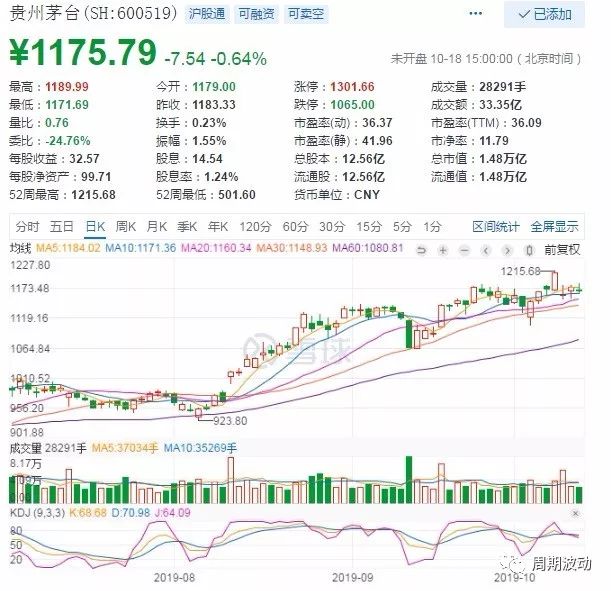Viewport: 611px width, 591px height.
Task: Click the 总市值 value 1.48万亿
Action: pos(503,159)
